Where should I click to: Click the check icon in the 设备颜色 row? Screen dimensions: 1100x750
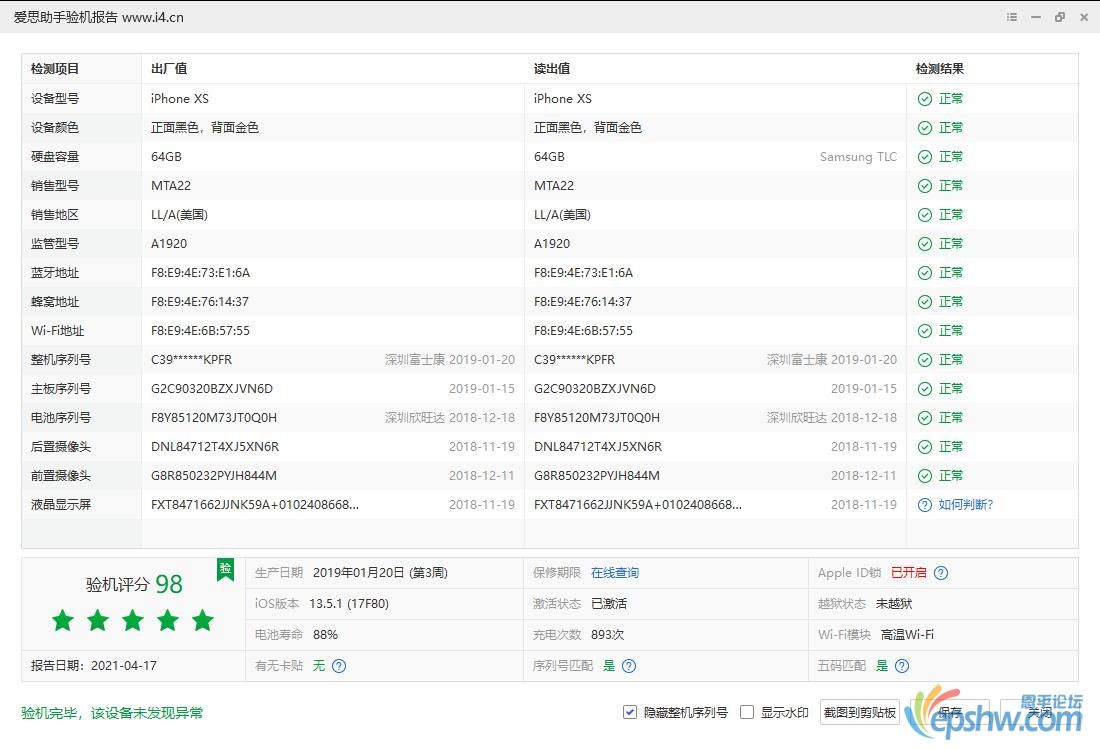[925, 128]
